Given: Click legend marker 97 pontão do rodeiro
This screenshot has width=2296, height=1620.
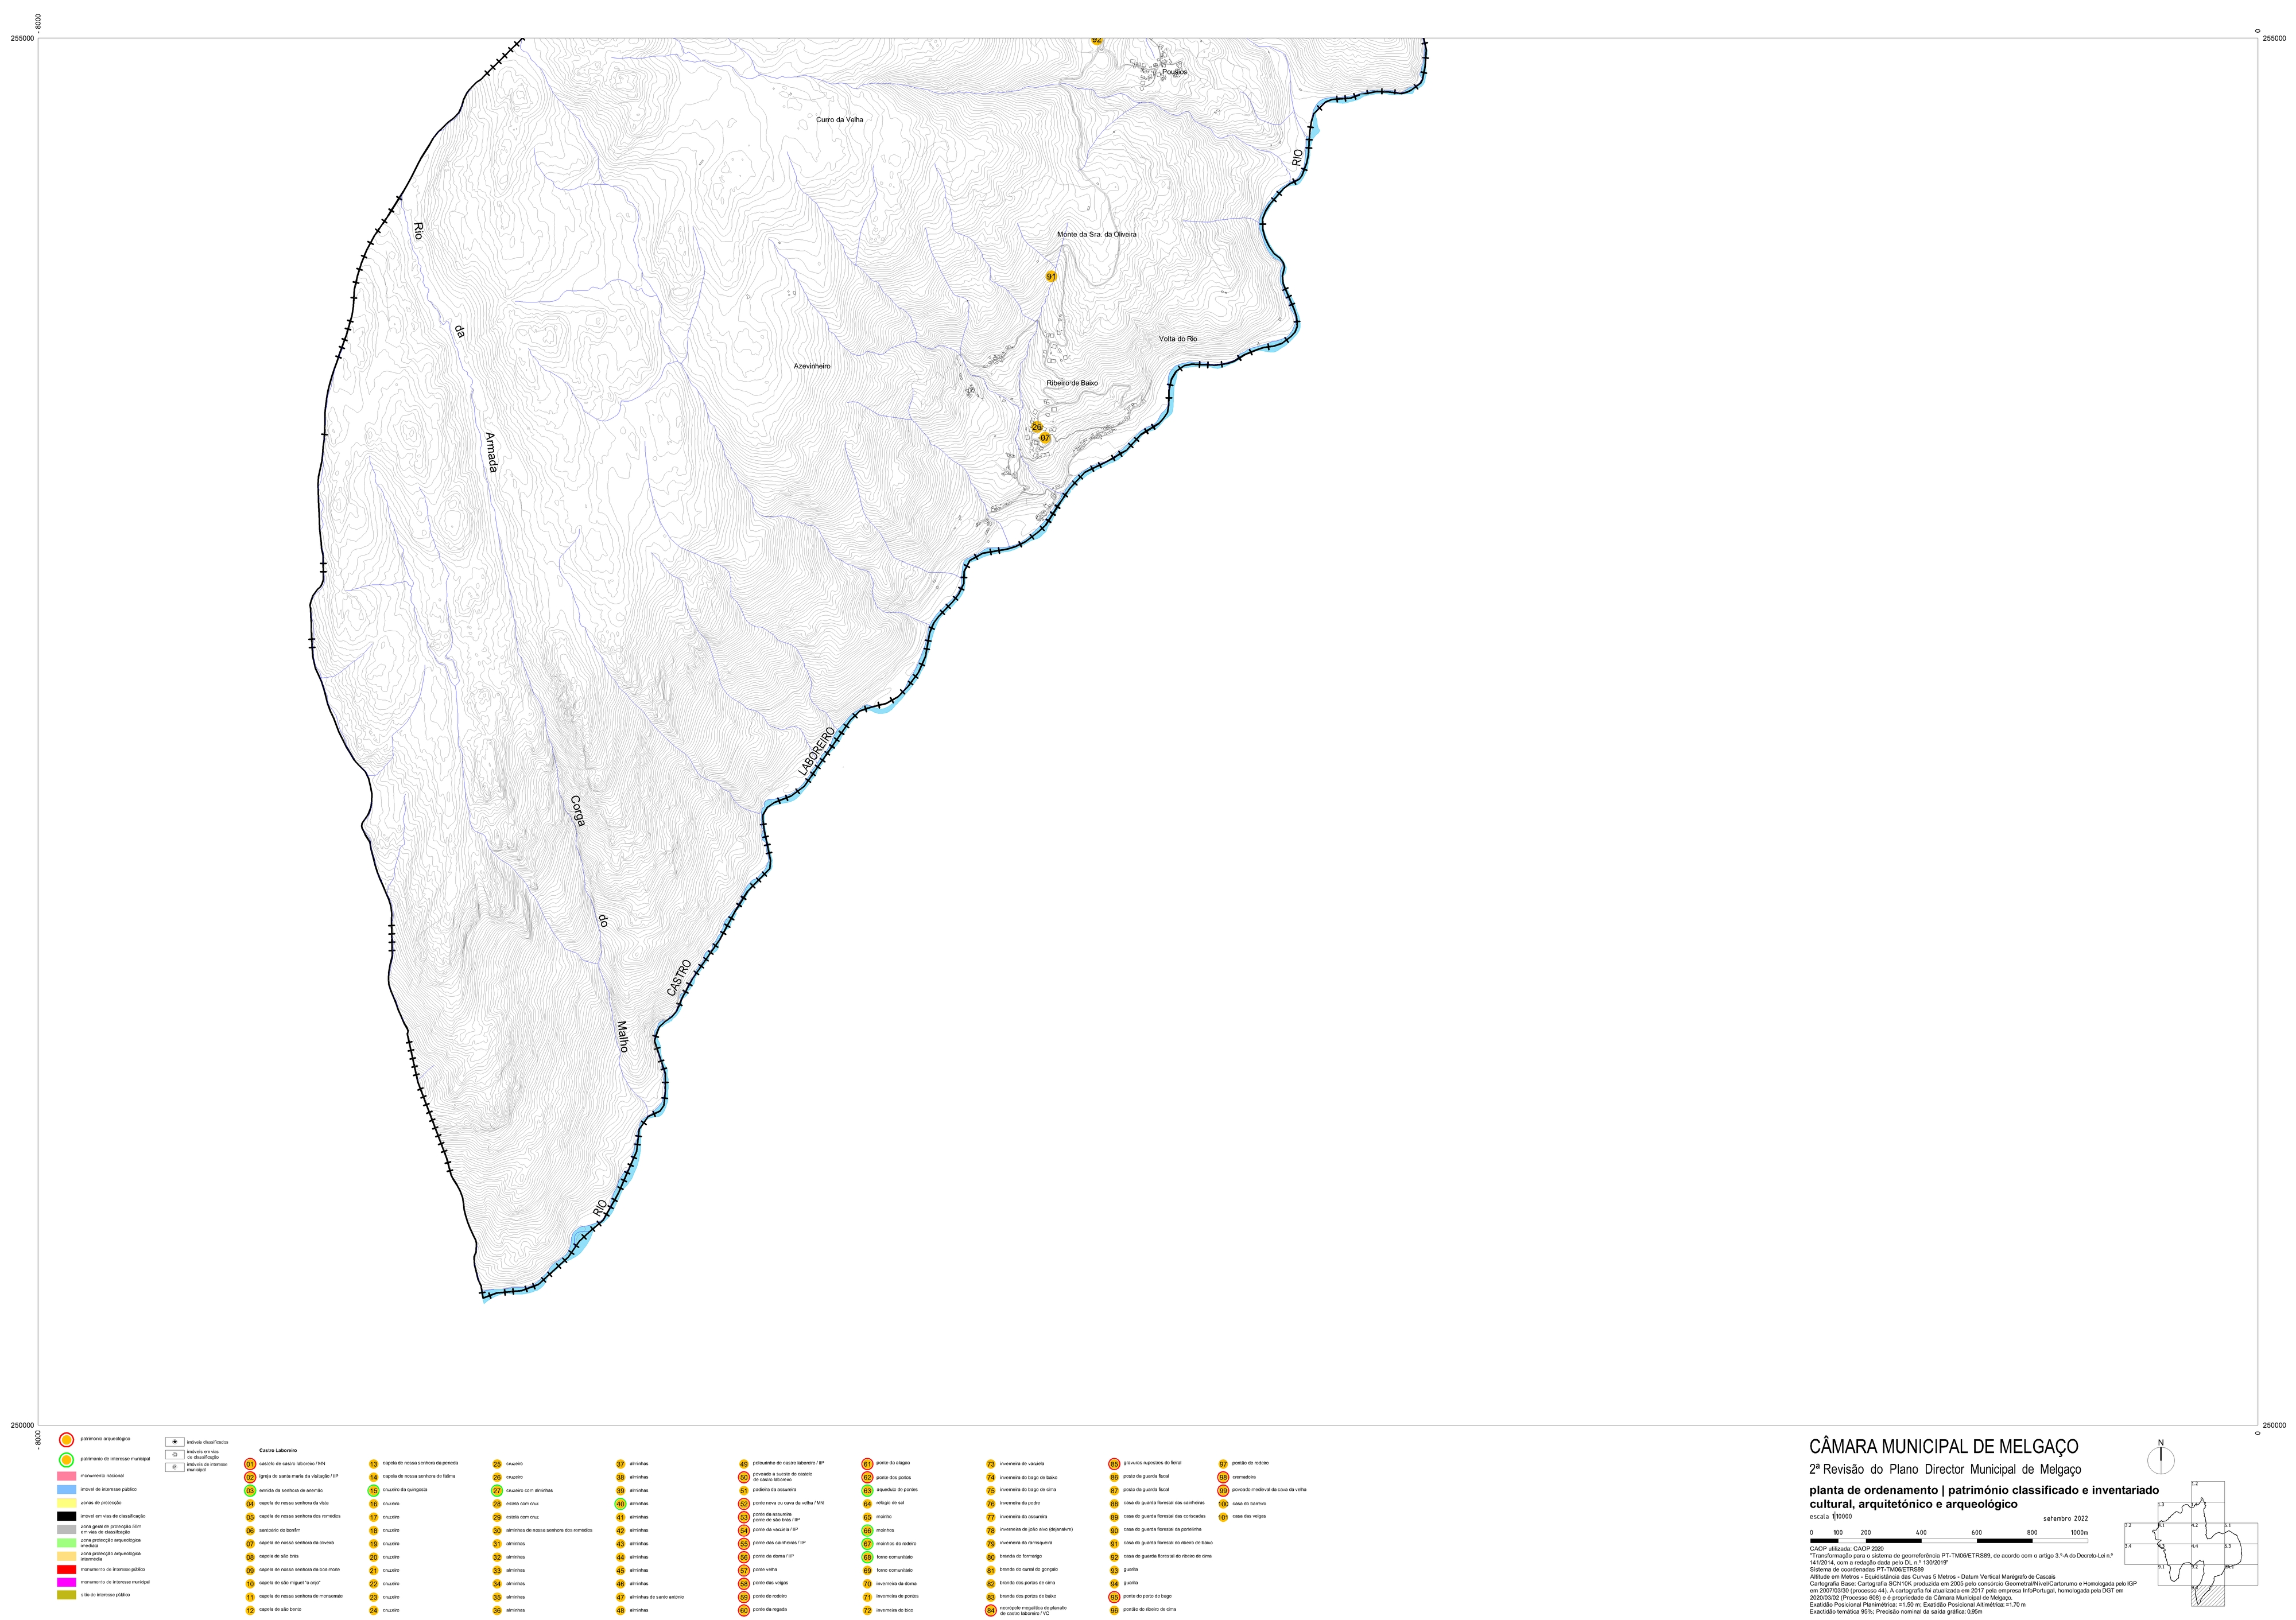Looking at the screenshot, I should (1223, 1464).
